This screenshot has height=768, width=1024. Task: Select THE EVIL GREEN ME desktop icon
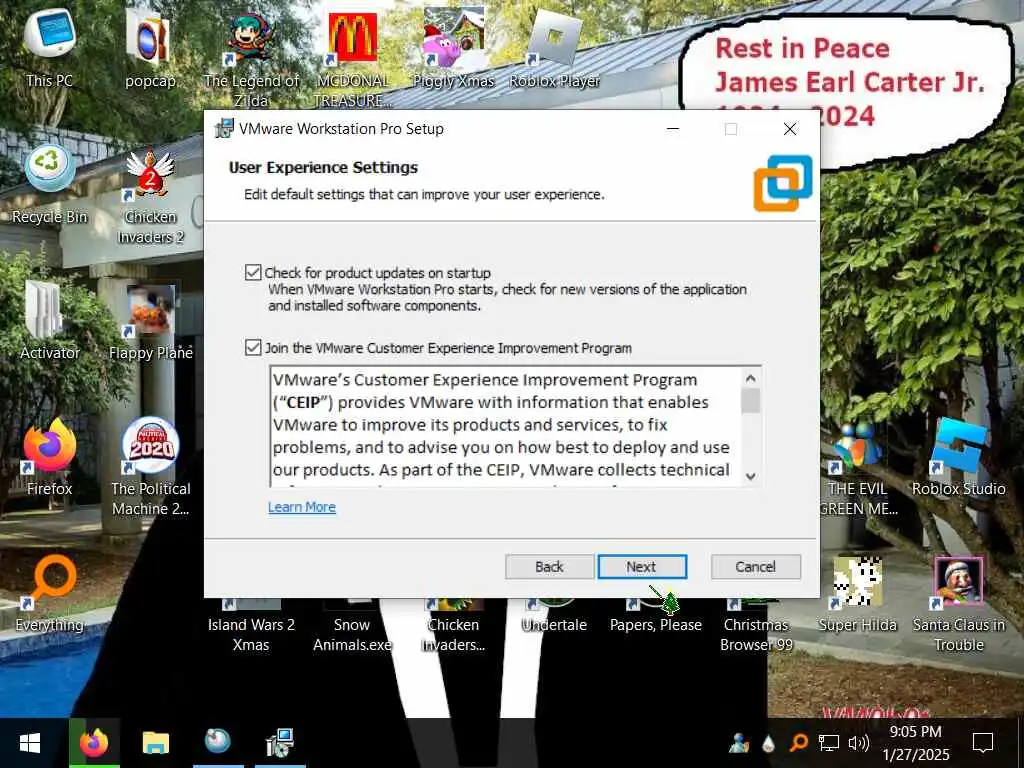(x=857, y=467)
